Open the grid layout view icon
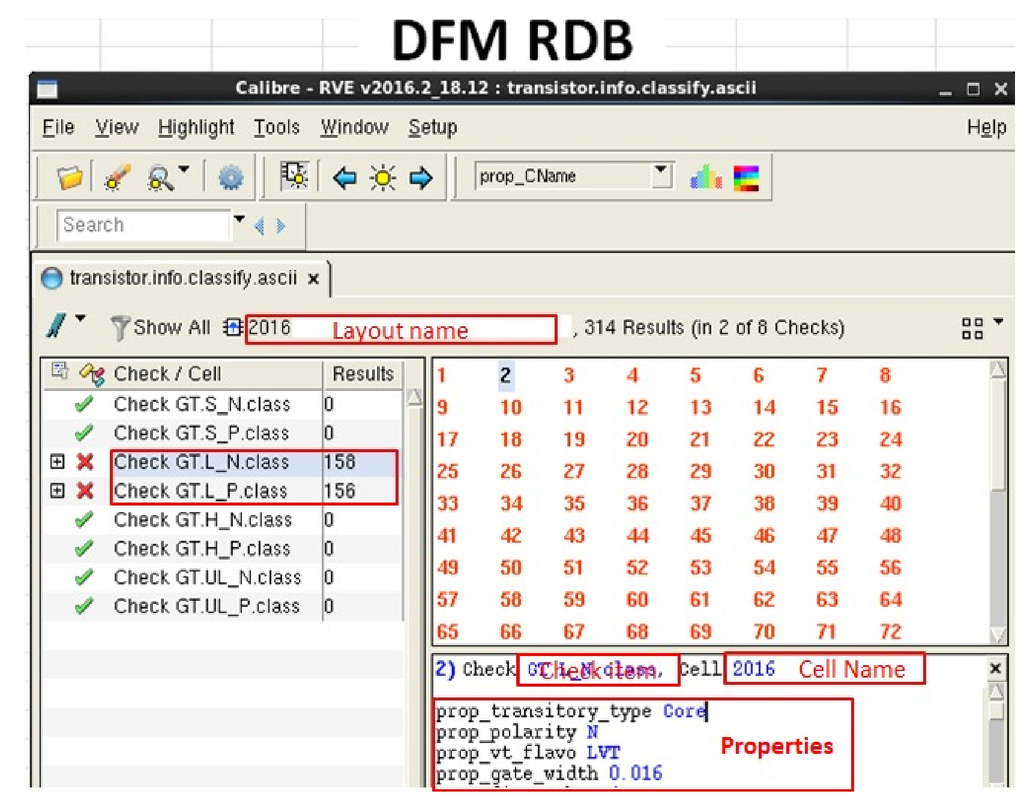The width and height of the screenshot is (1033, 803). 972,328
